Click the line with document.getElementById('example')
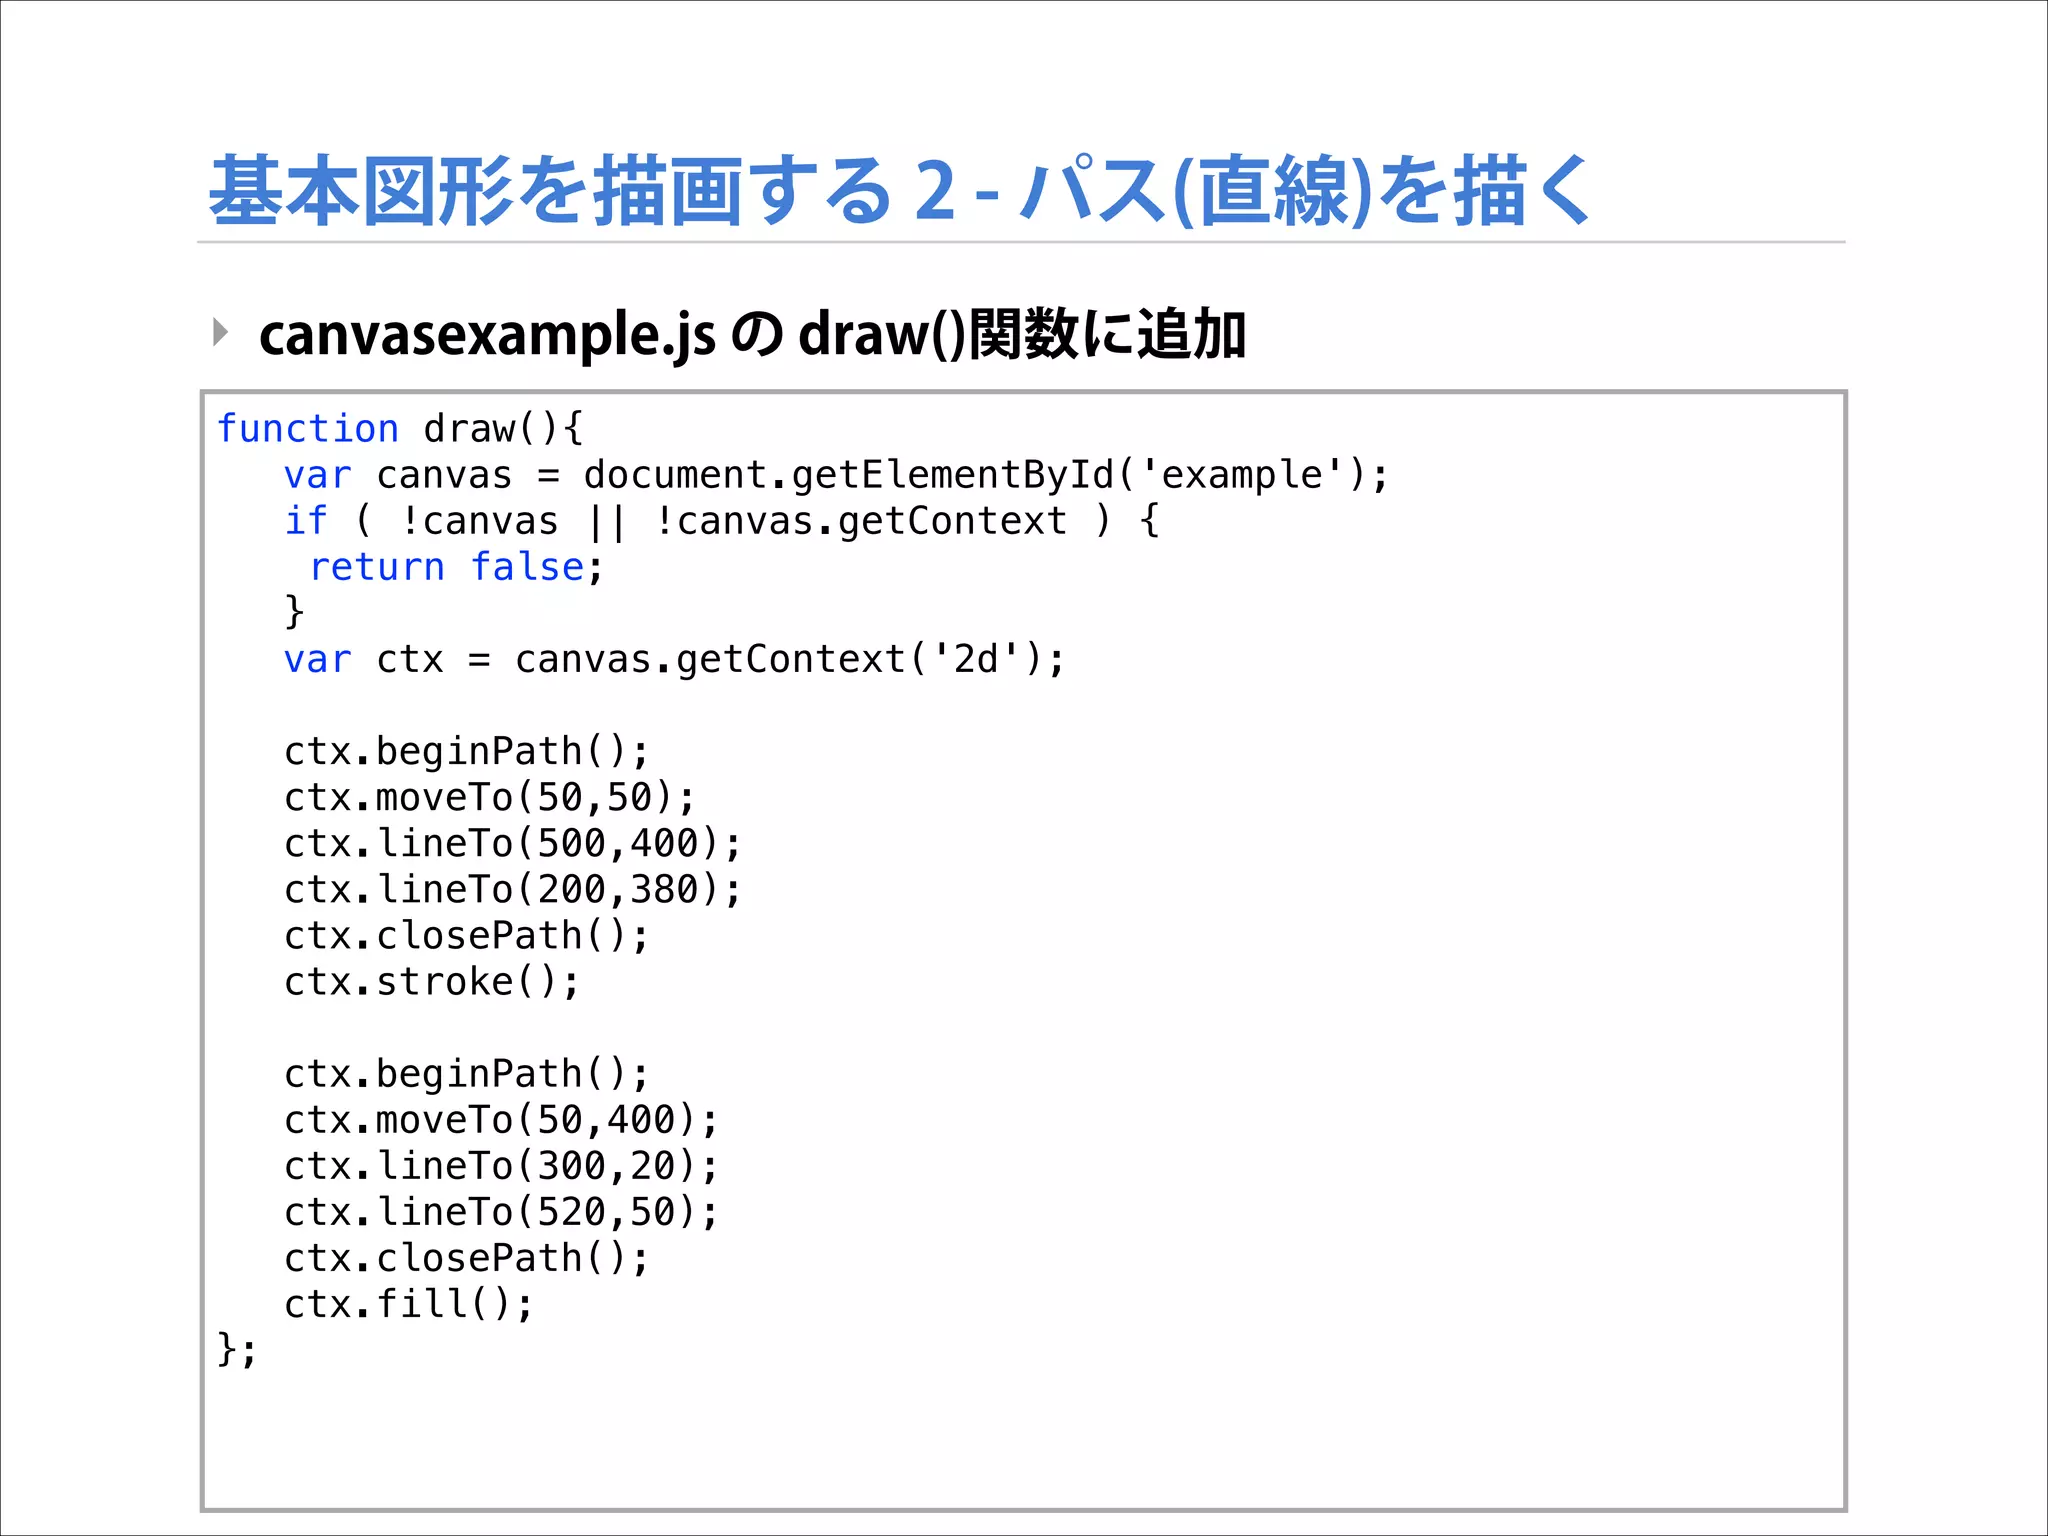The width and height of the screenshot is (2048, 1536). coord(836,475)
